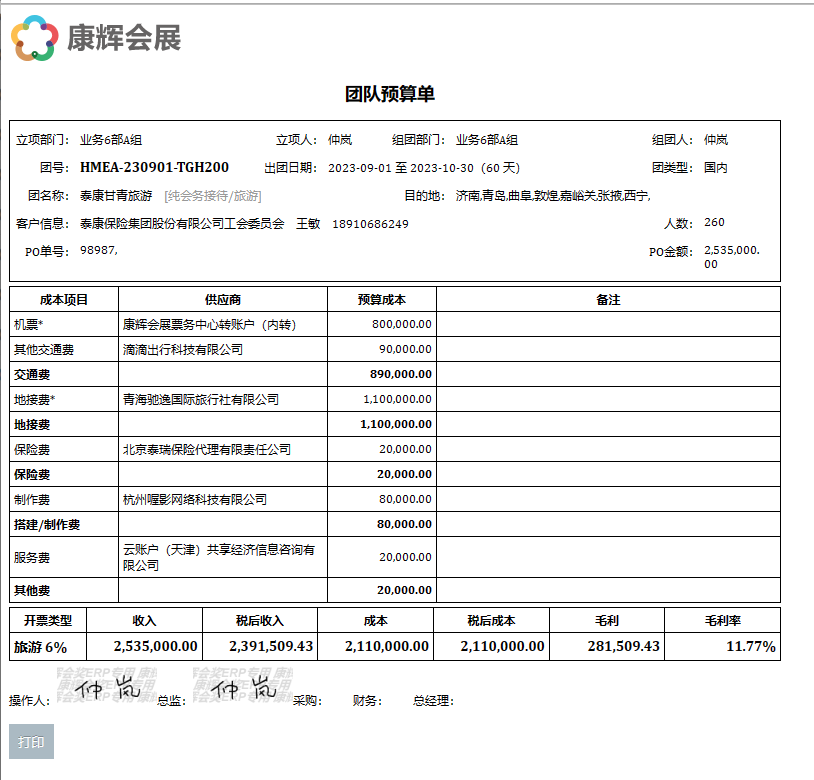Click the 康辉会展 flower logo icon
This screenshot has width=814, height=780.
point(35,38)
